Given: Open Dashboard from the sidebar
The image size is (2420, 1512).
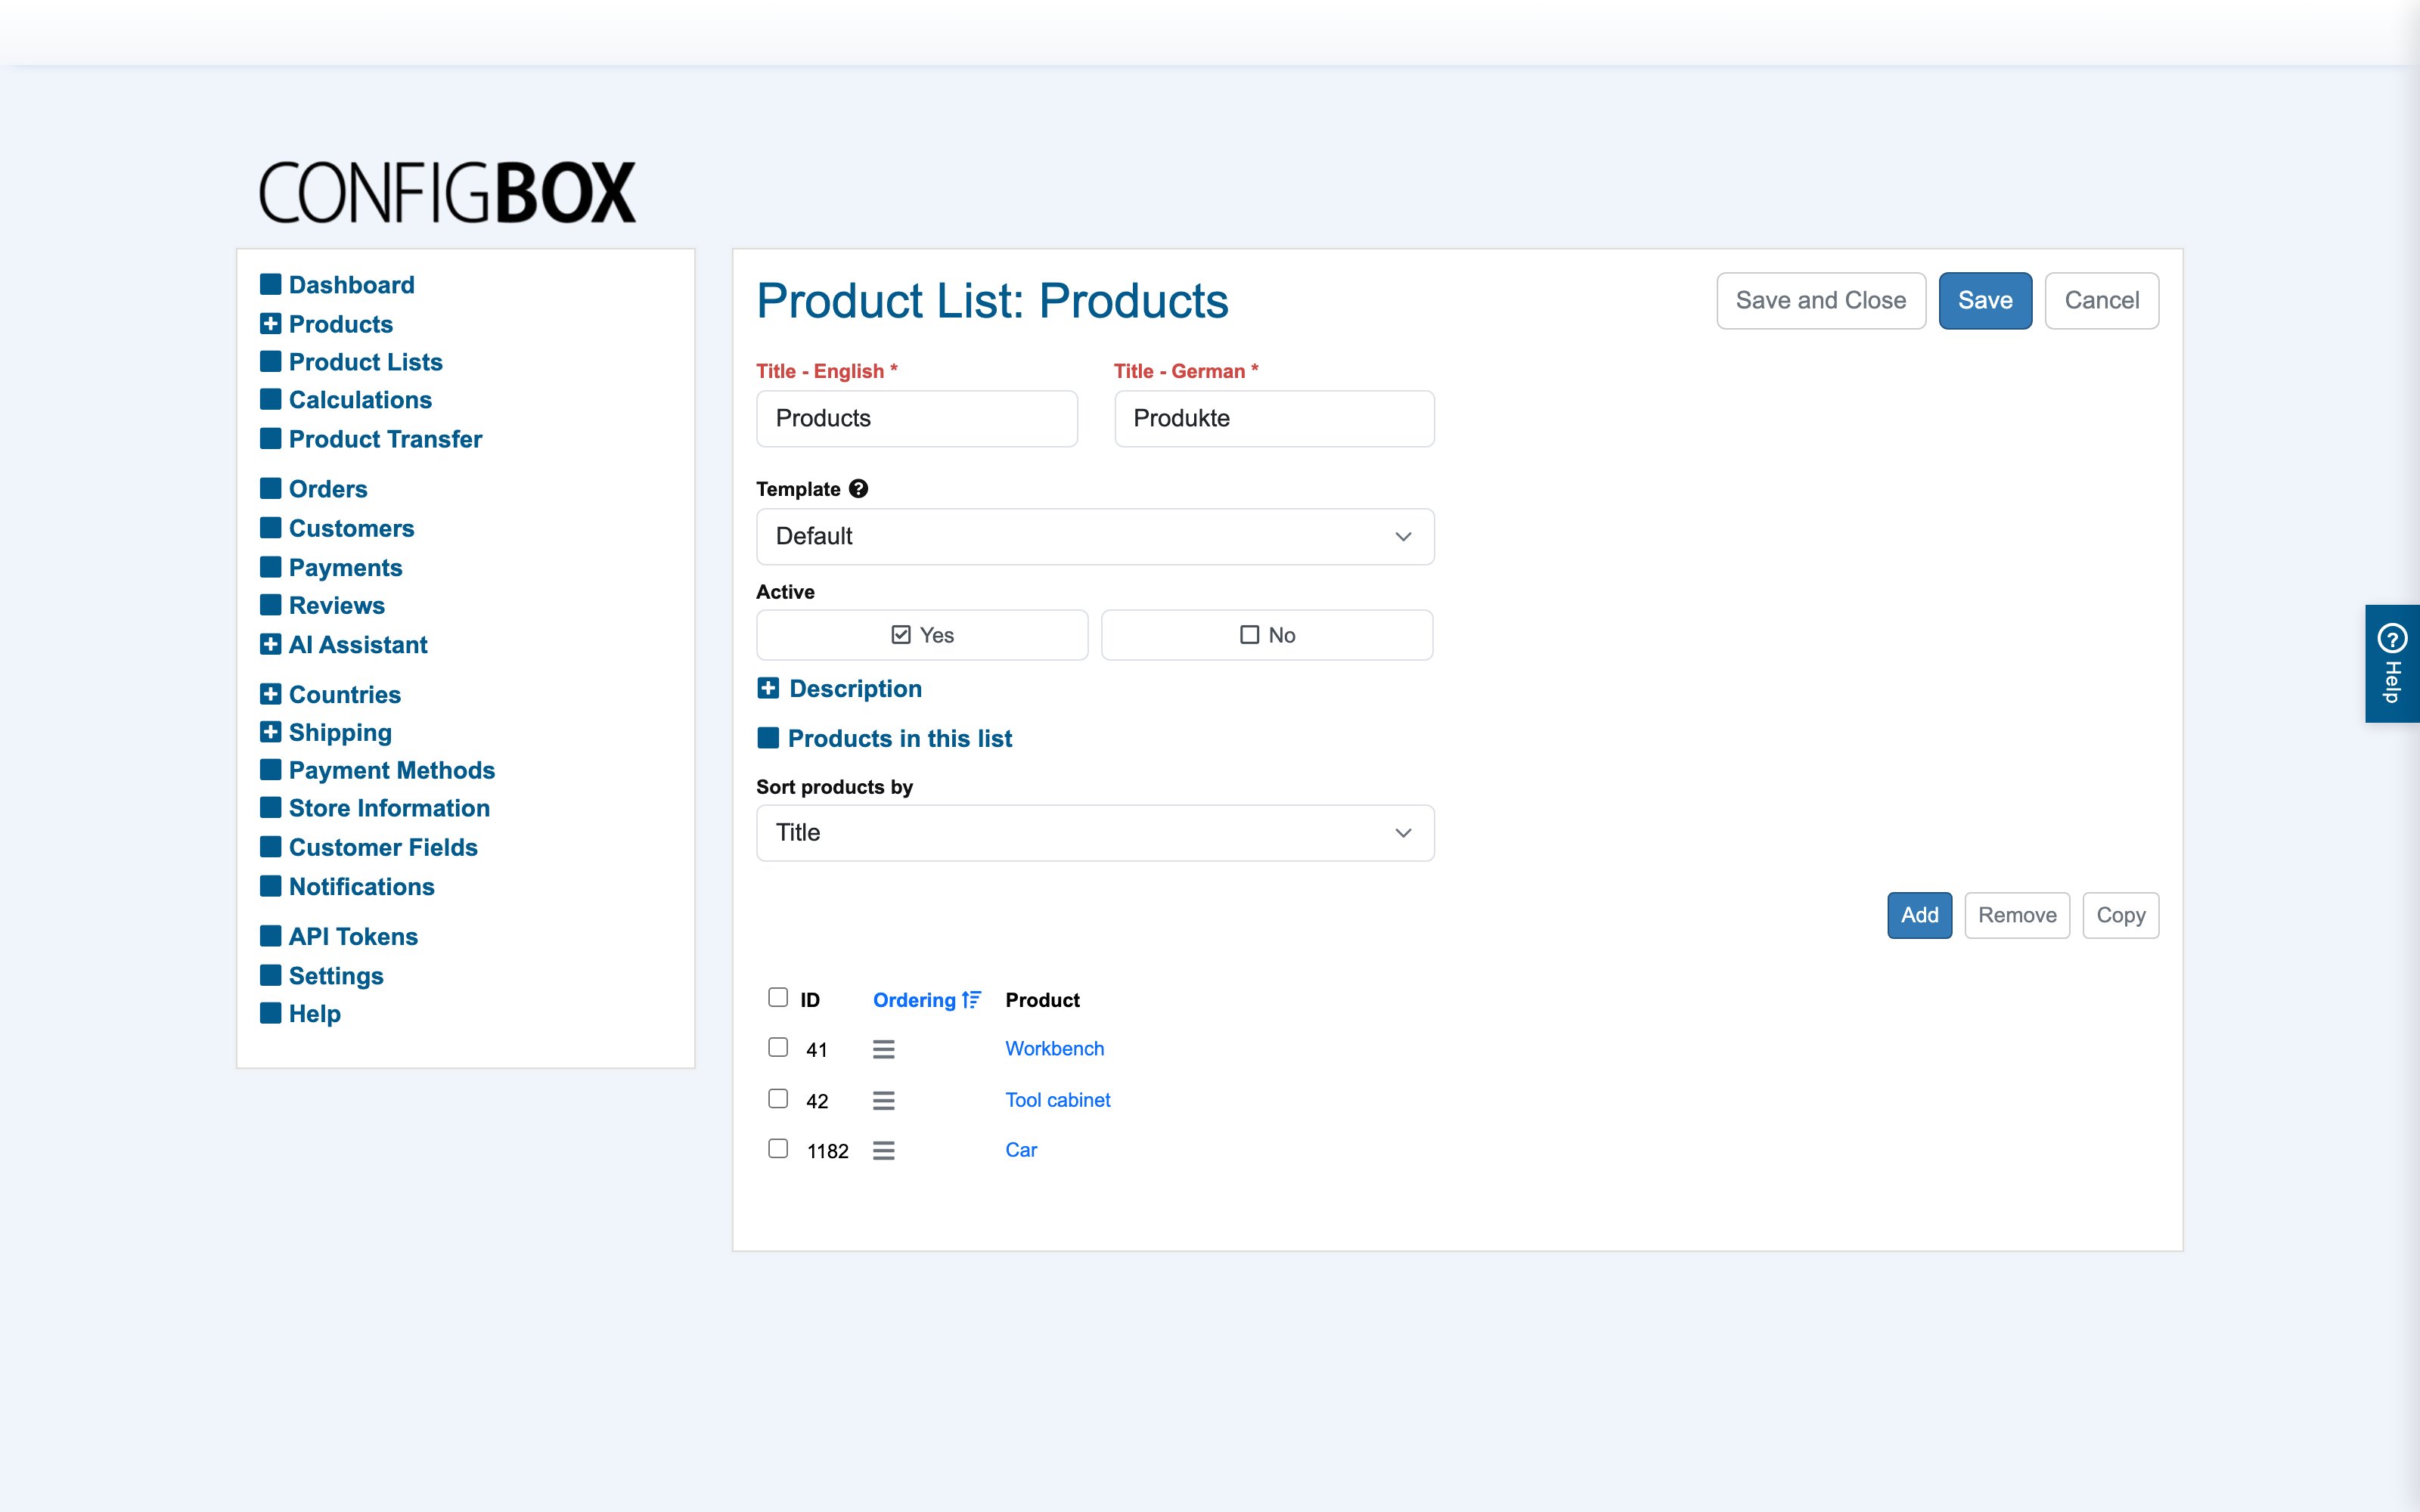Looking at the screenshot, I should (x=351, y=285).
